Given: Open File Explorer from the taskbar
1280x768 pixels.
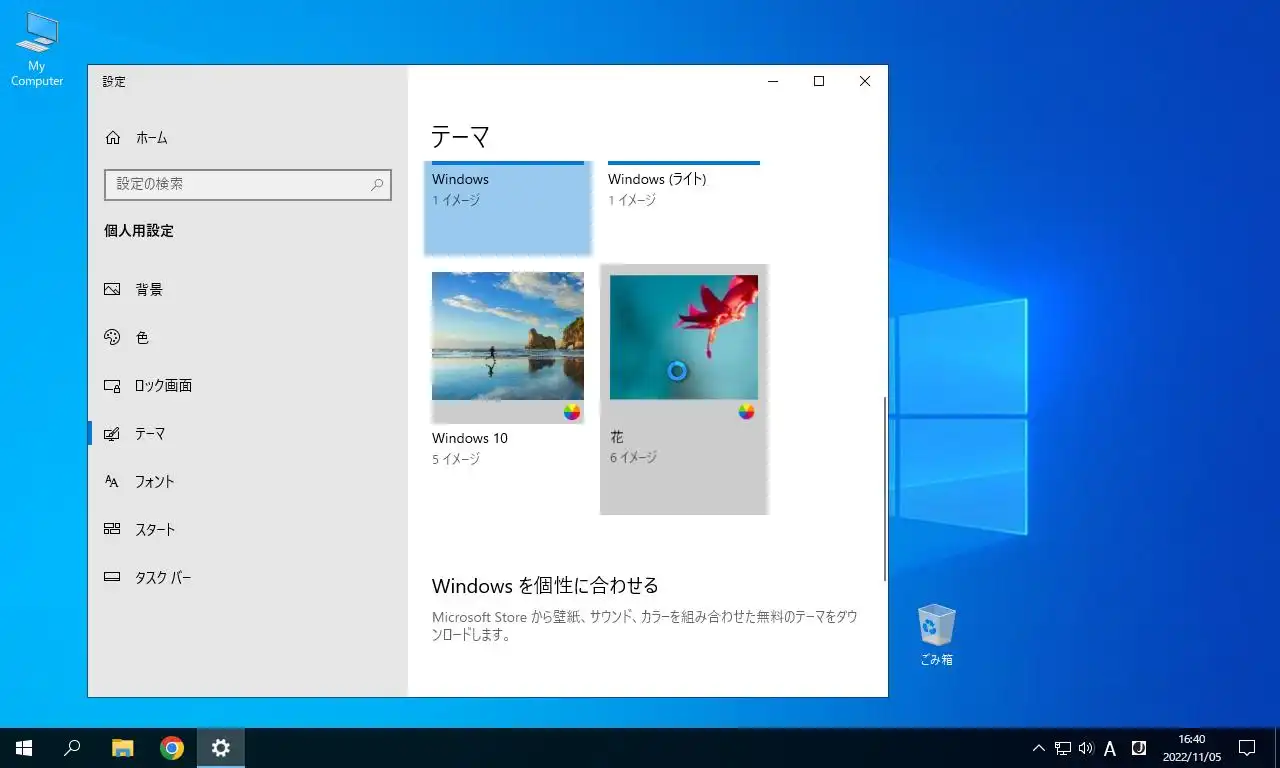Looking at the screenshot, I should point(122,748).
